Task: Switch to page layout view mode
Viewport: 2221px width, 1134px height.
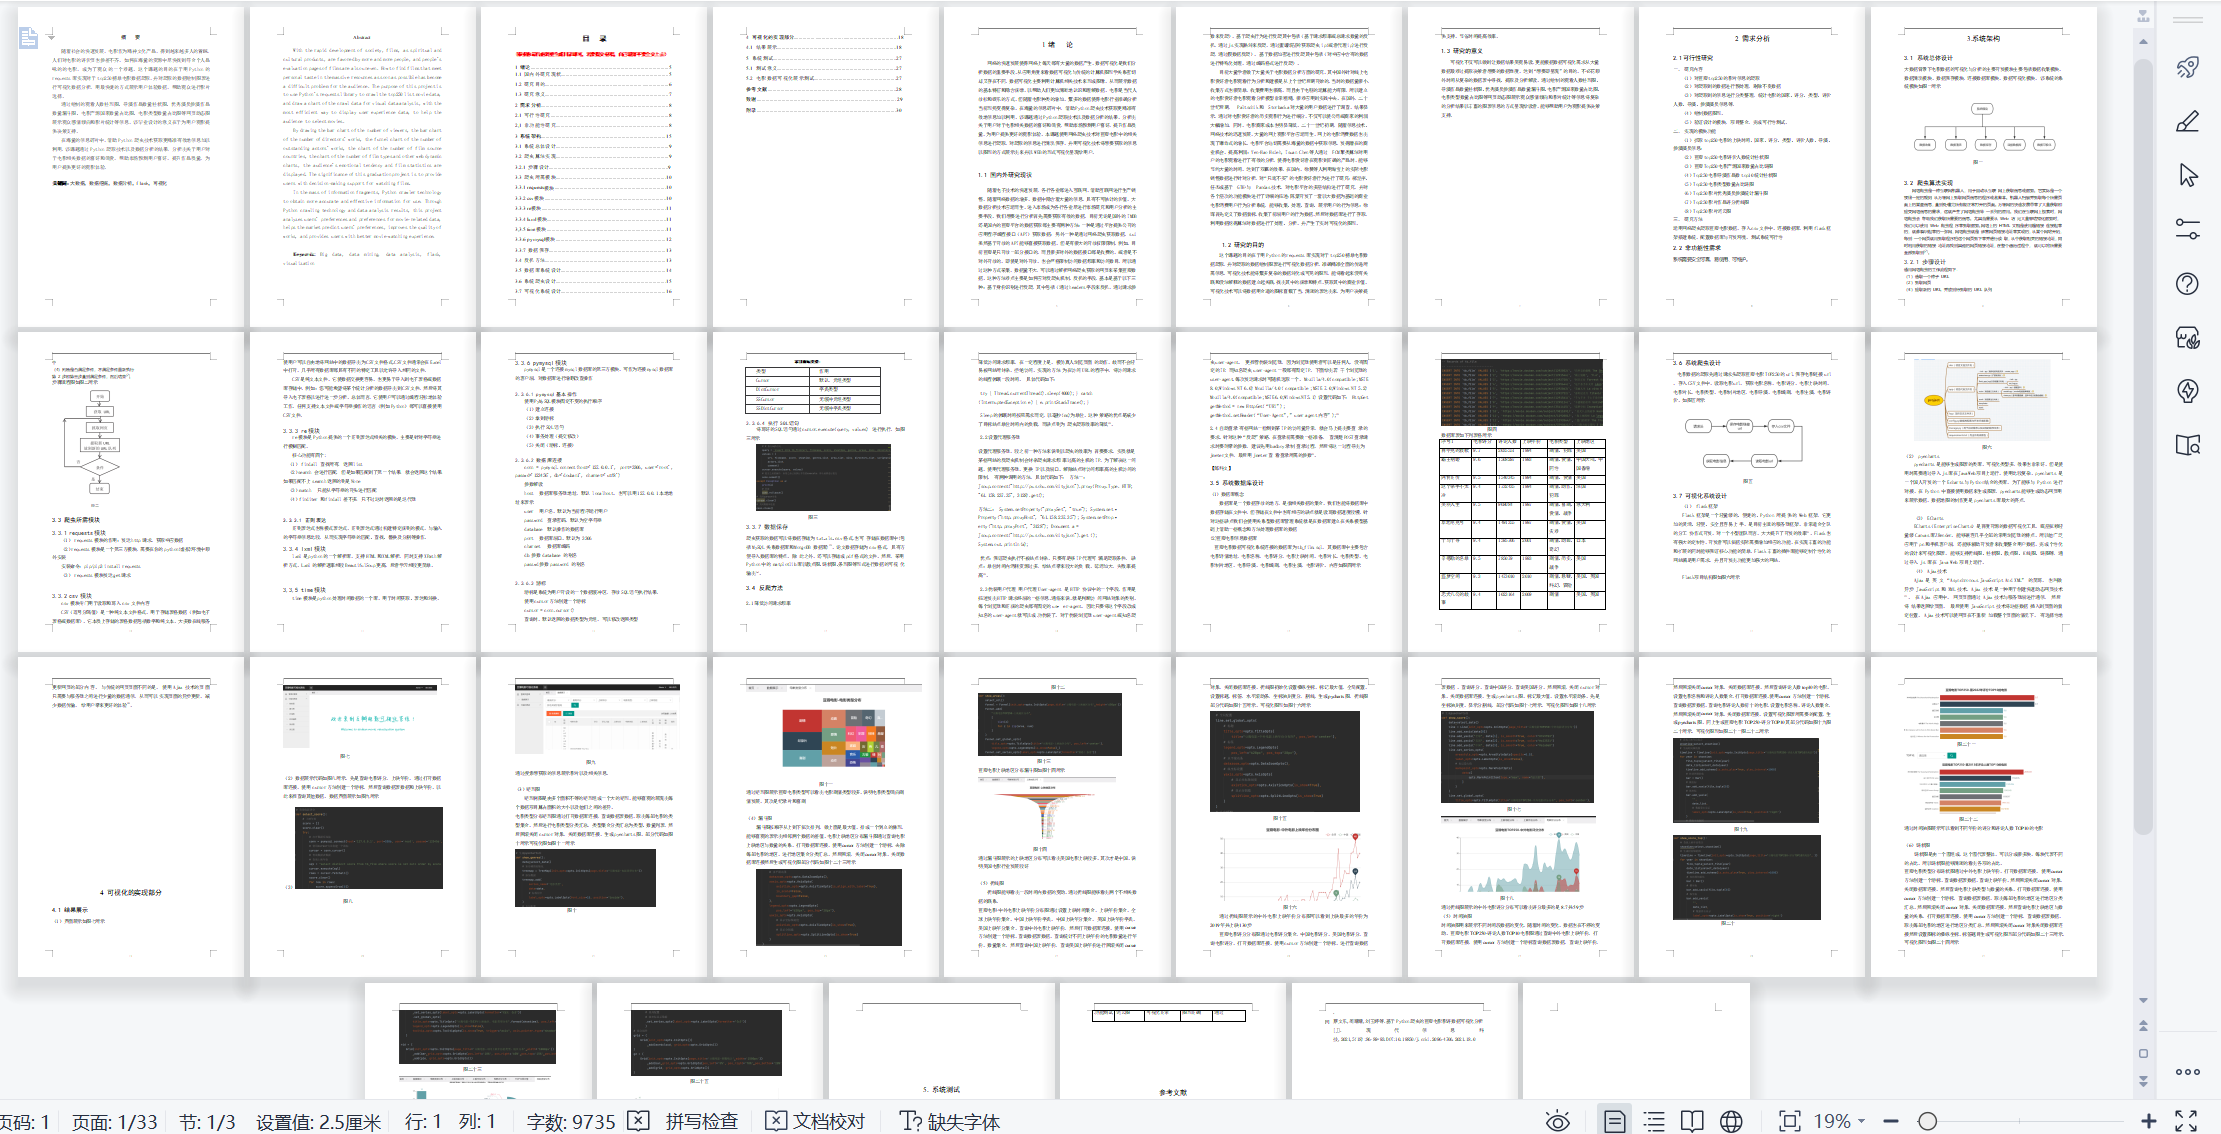Action: (1614, 1121)
